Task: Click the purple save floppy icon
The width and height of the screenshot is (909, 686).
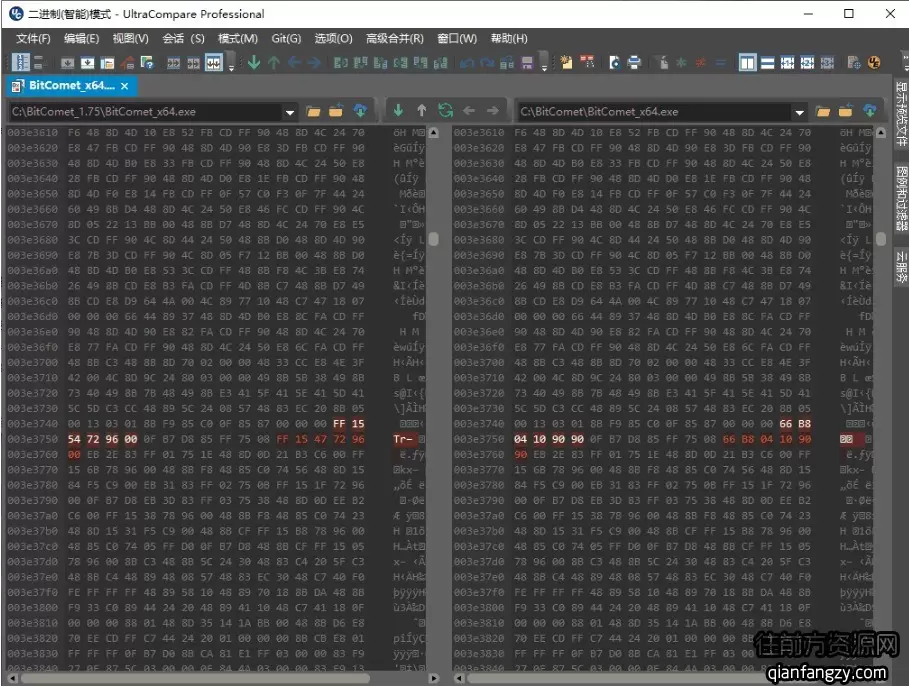Action: (x=527, y=63)
